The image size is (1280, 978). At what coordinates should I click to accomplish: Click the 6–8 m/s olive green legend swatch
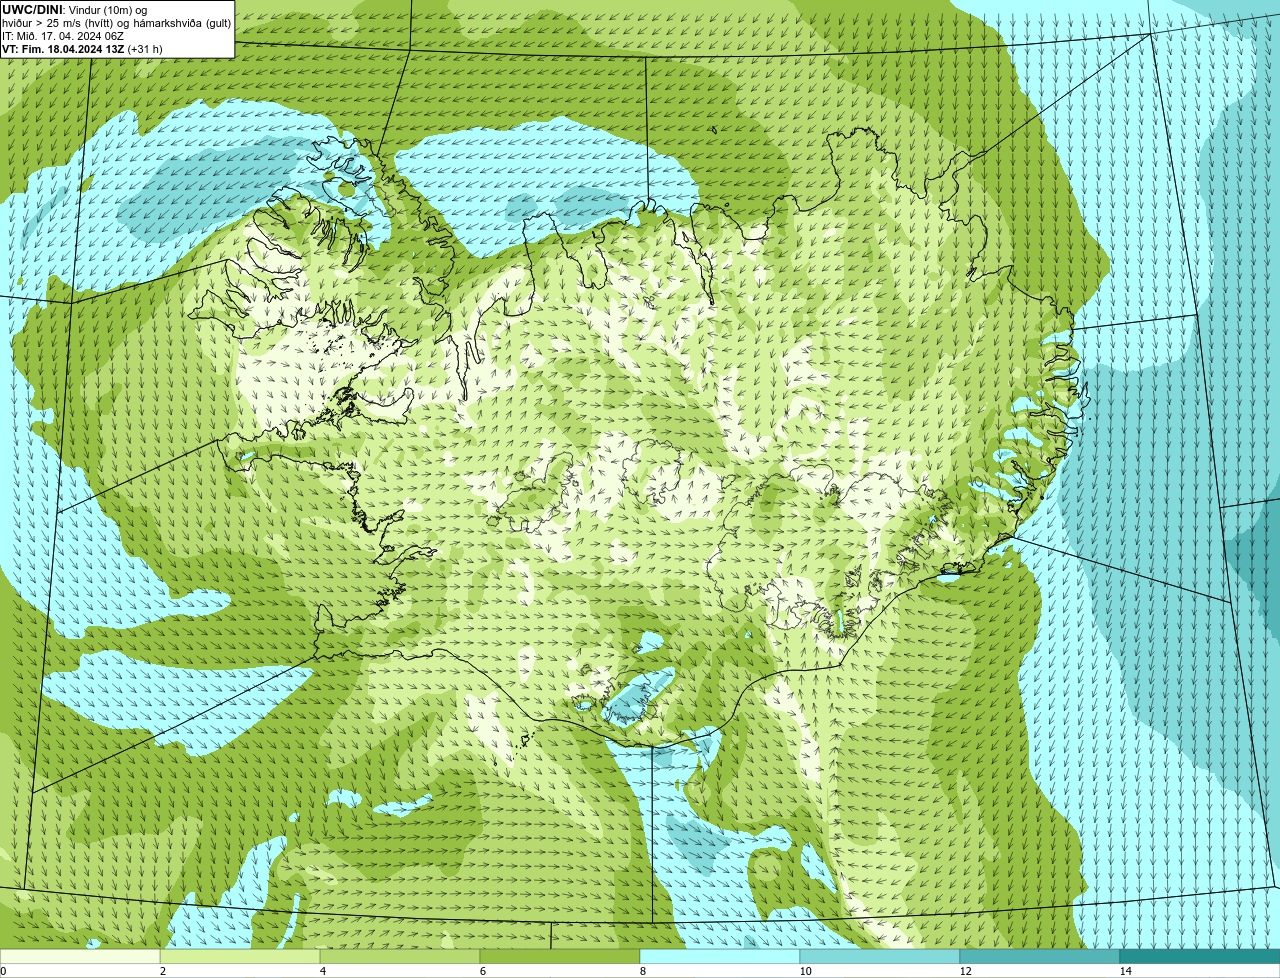tap(560, 956)
